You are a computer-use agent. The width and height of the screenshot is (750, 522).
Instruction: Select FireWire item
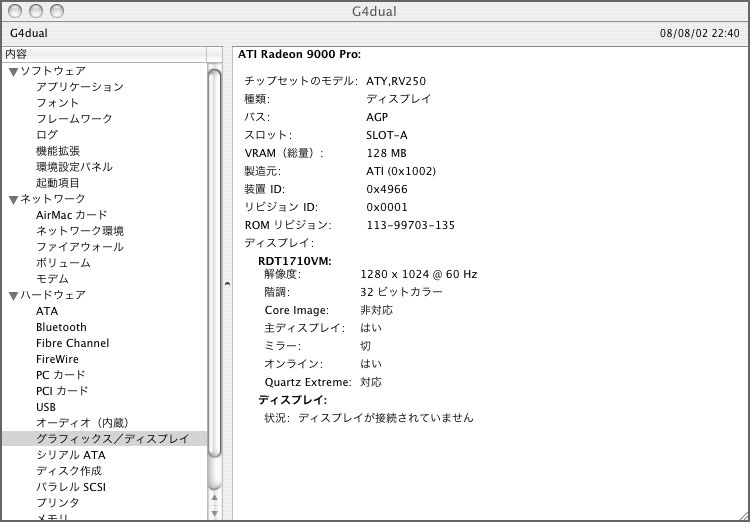click(57, 359)
